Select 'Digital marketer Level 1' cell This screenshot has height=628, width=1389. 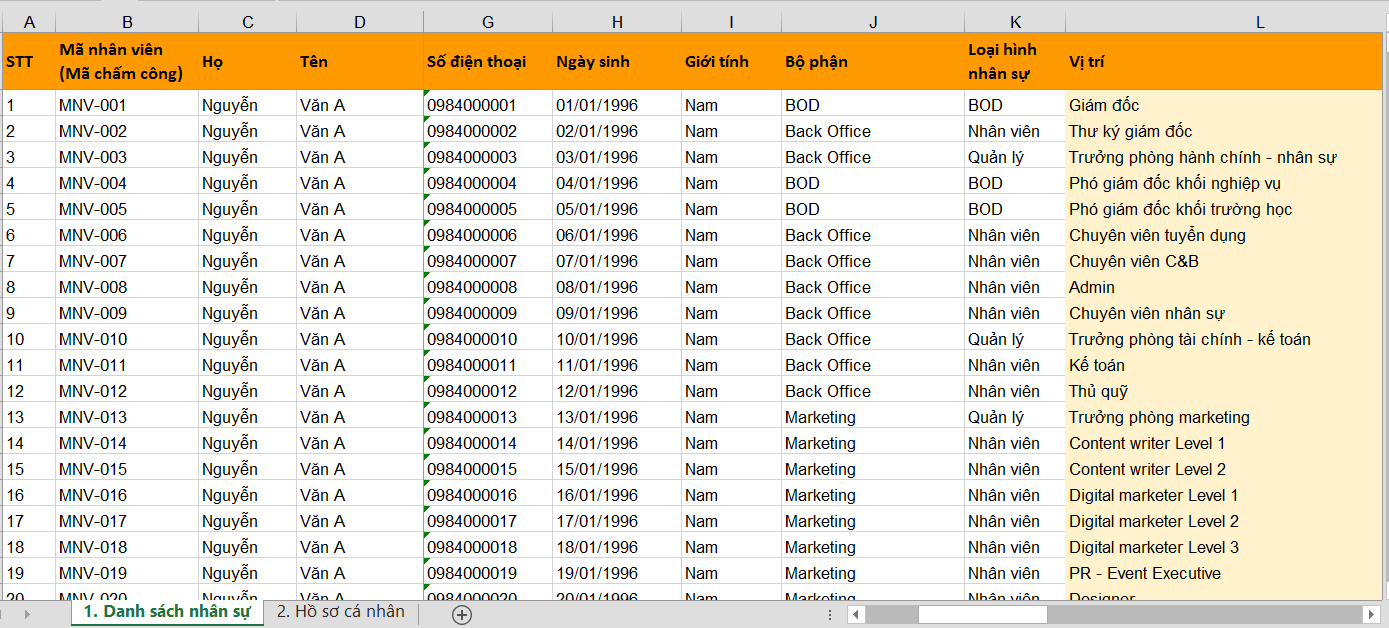pos(1224,495)
